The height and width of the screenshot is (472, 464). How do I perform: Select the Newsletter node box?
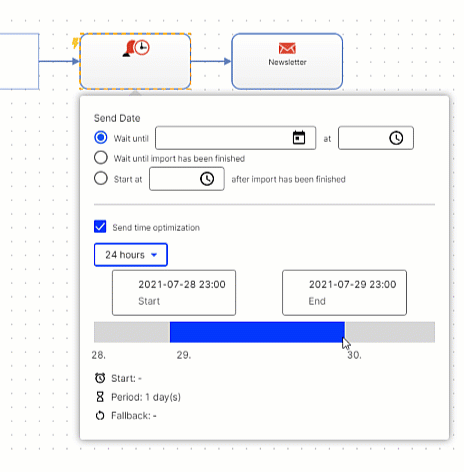point(287,61)
